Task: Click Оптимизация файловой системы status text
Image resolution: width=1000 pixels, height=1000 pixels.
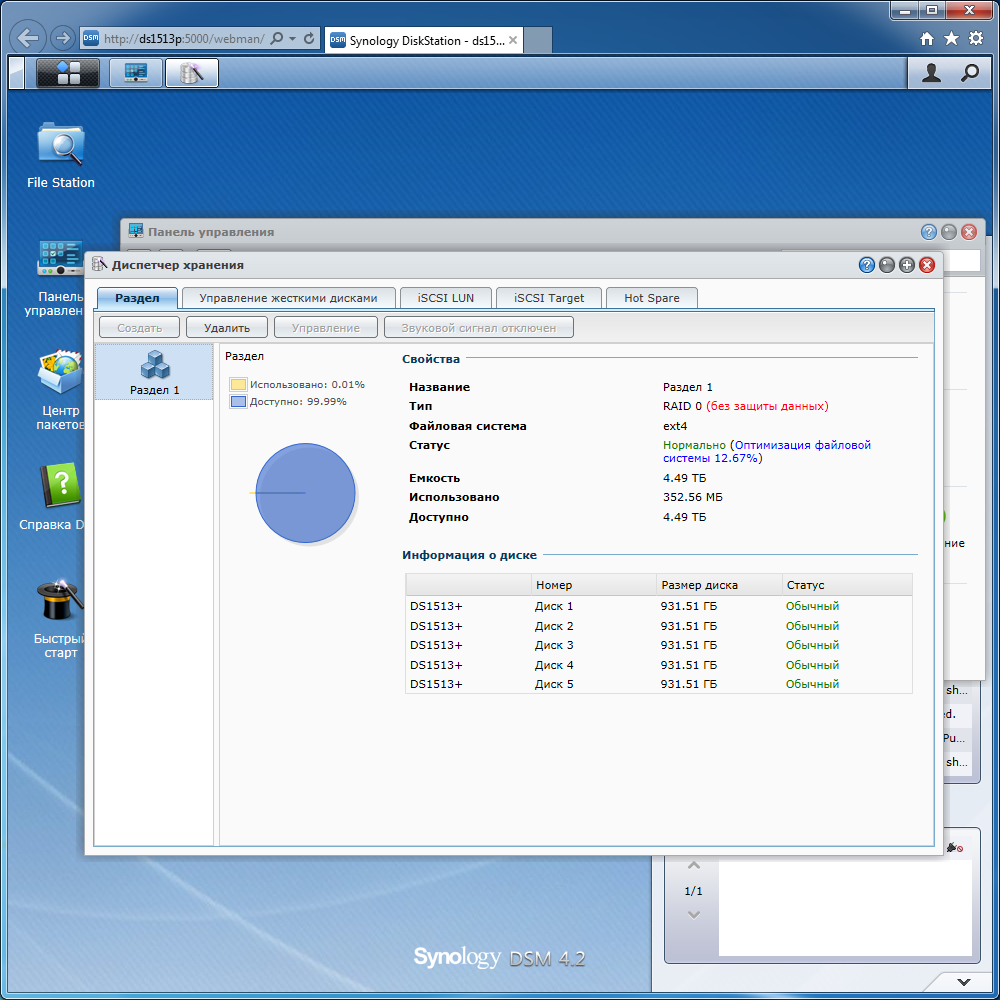Action: pyautogui.click(x=767, y=452)
